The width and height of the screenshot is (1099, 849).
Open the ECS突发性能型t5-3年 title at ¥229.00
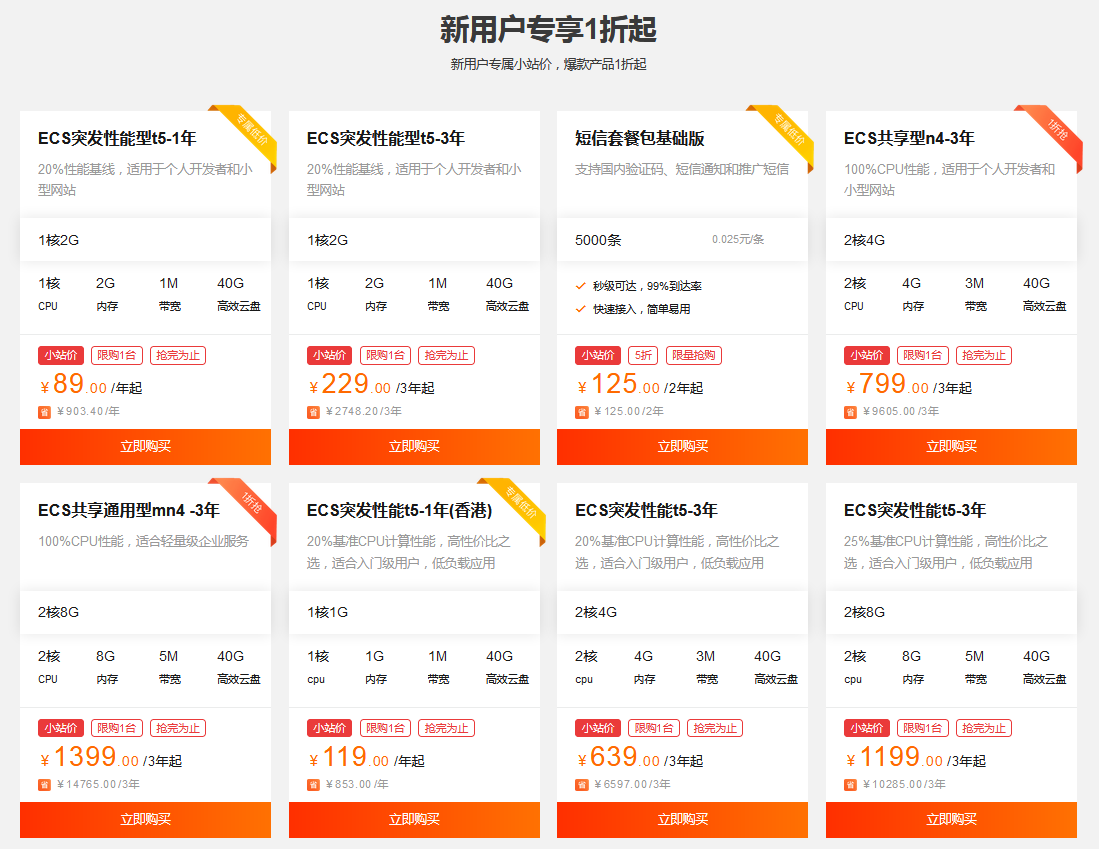point(385,138)
